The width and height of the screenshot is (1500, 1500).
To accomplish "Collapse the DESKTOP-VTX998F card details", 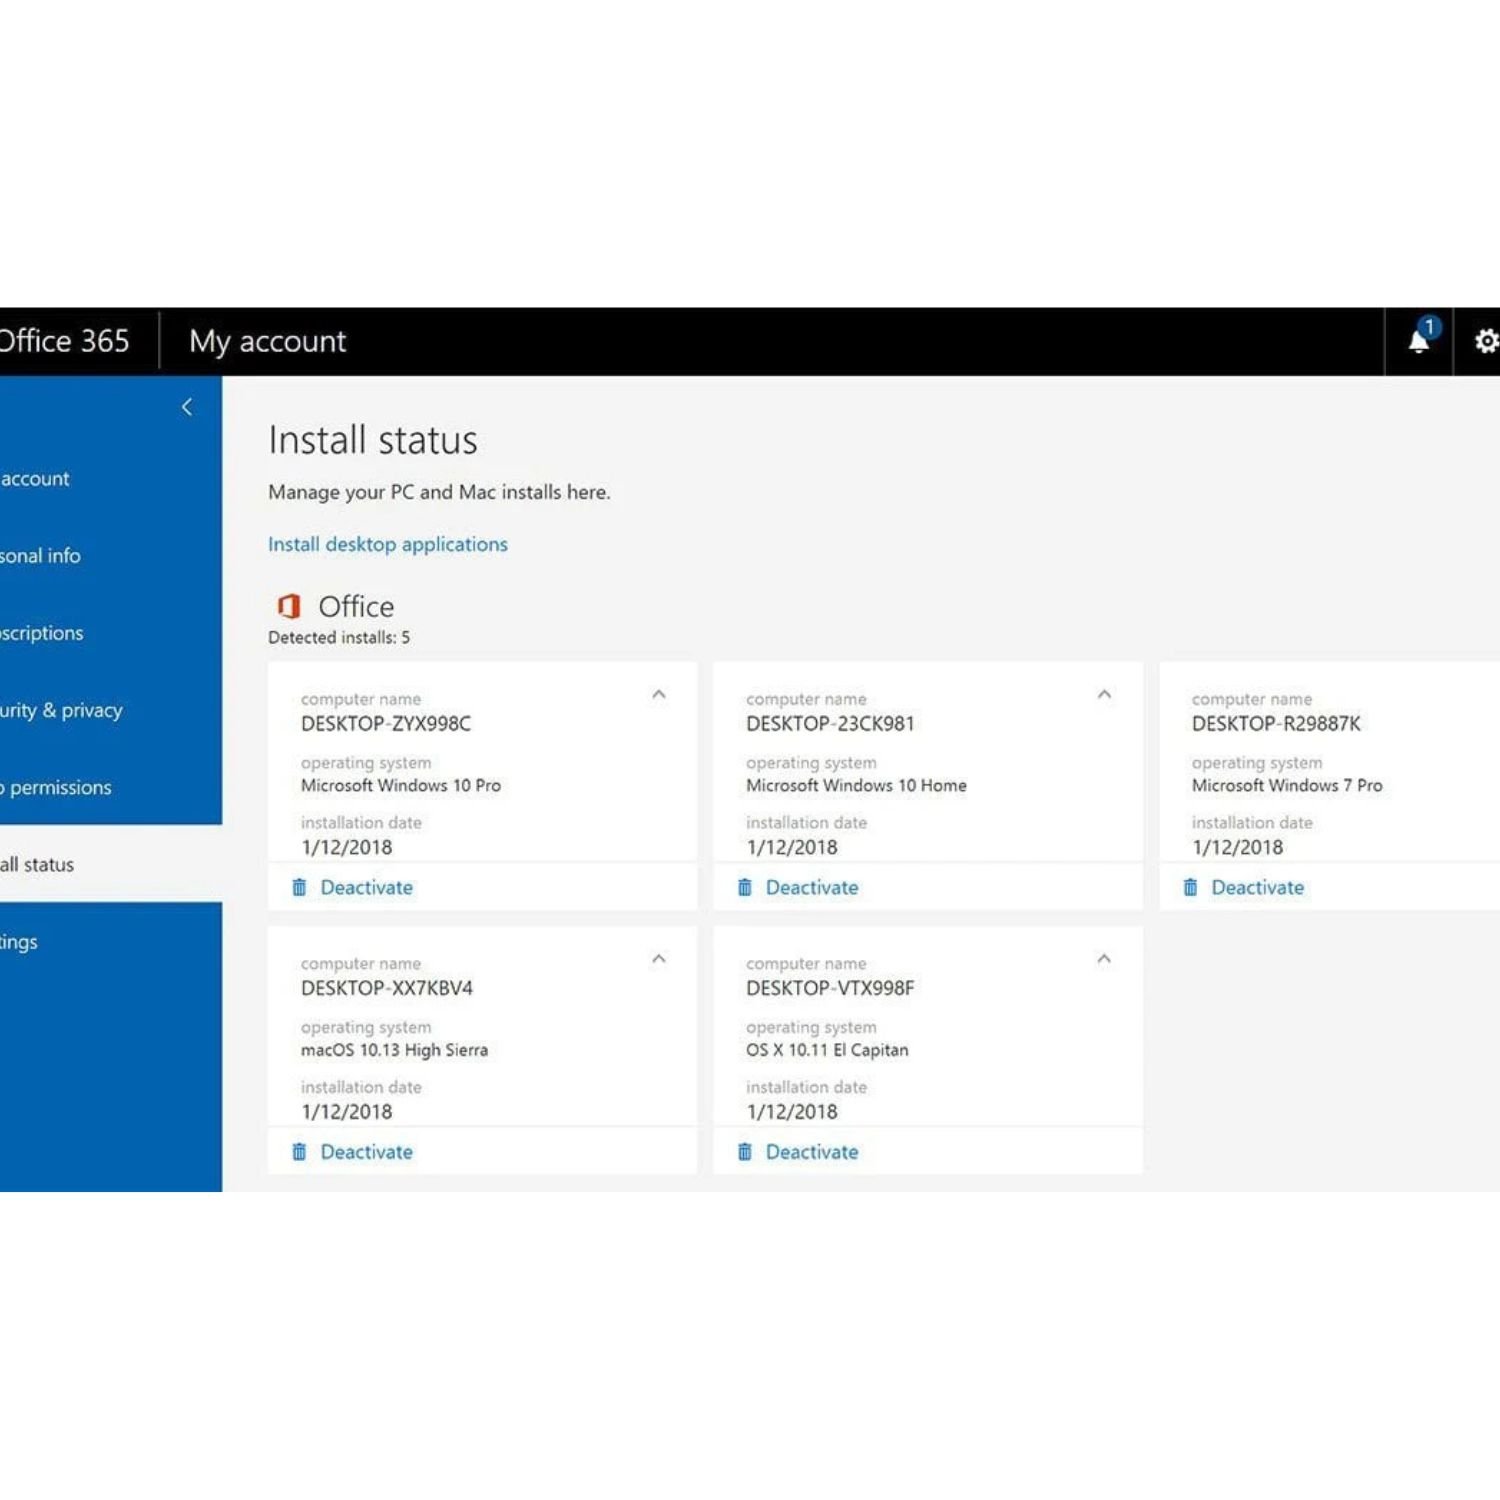I will (1104, 958).
